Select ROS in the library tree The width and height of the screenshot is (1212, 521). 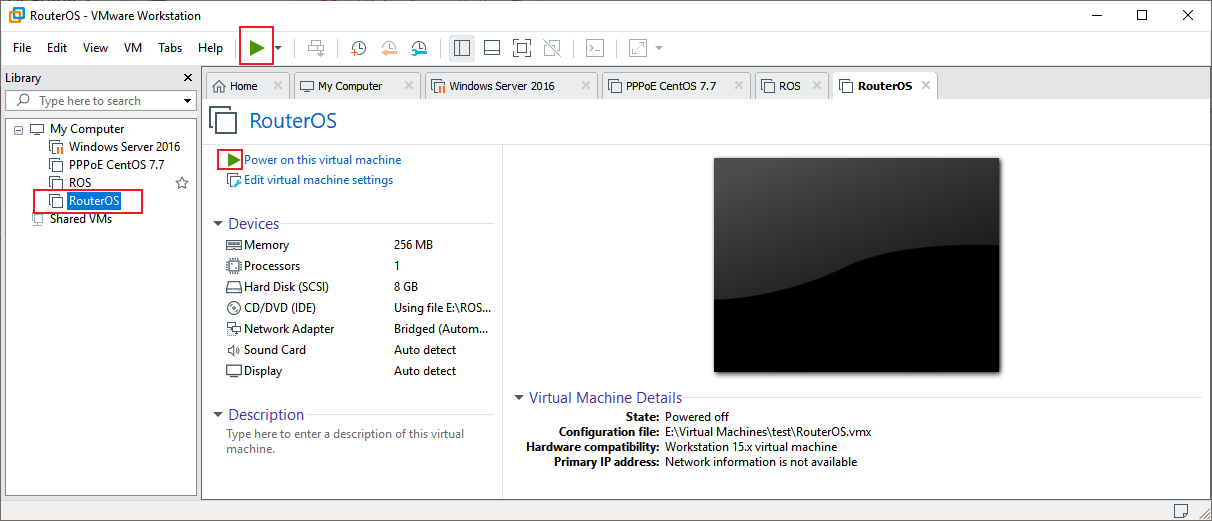pos(80,183)
